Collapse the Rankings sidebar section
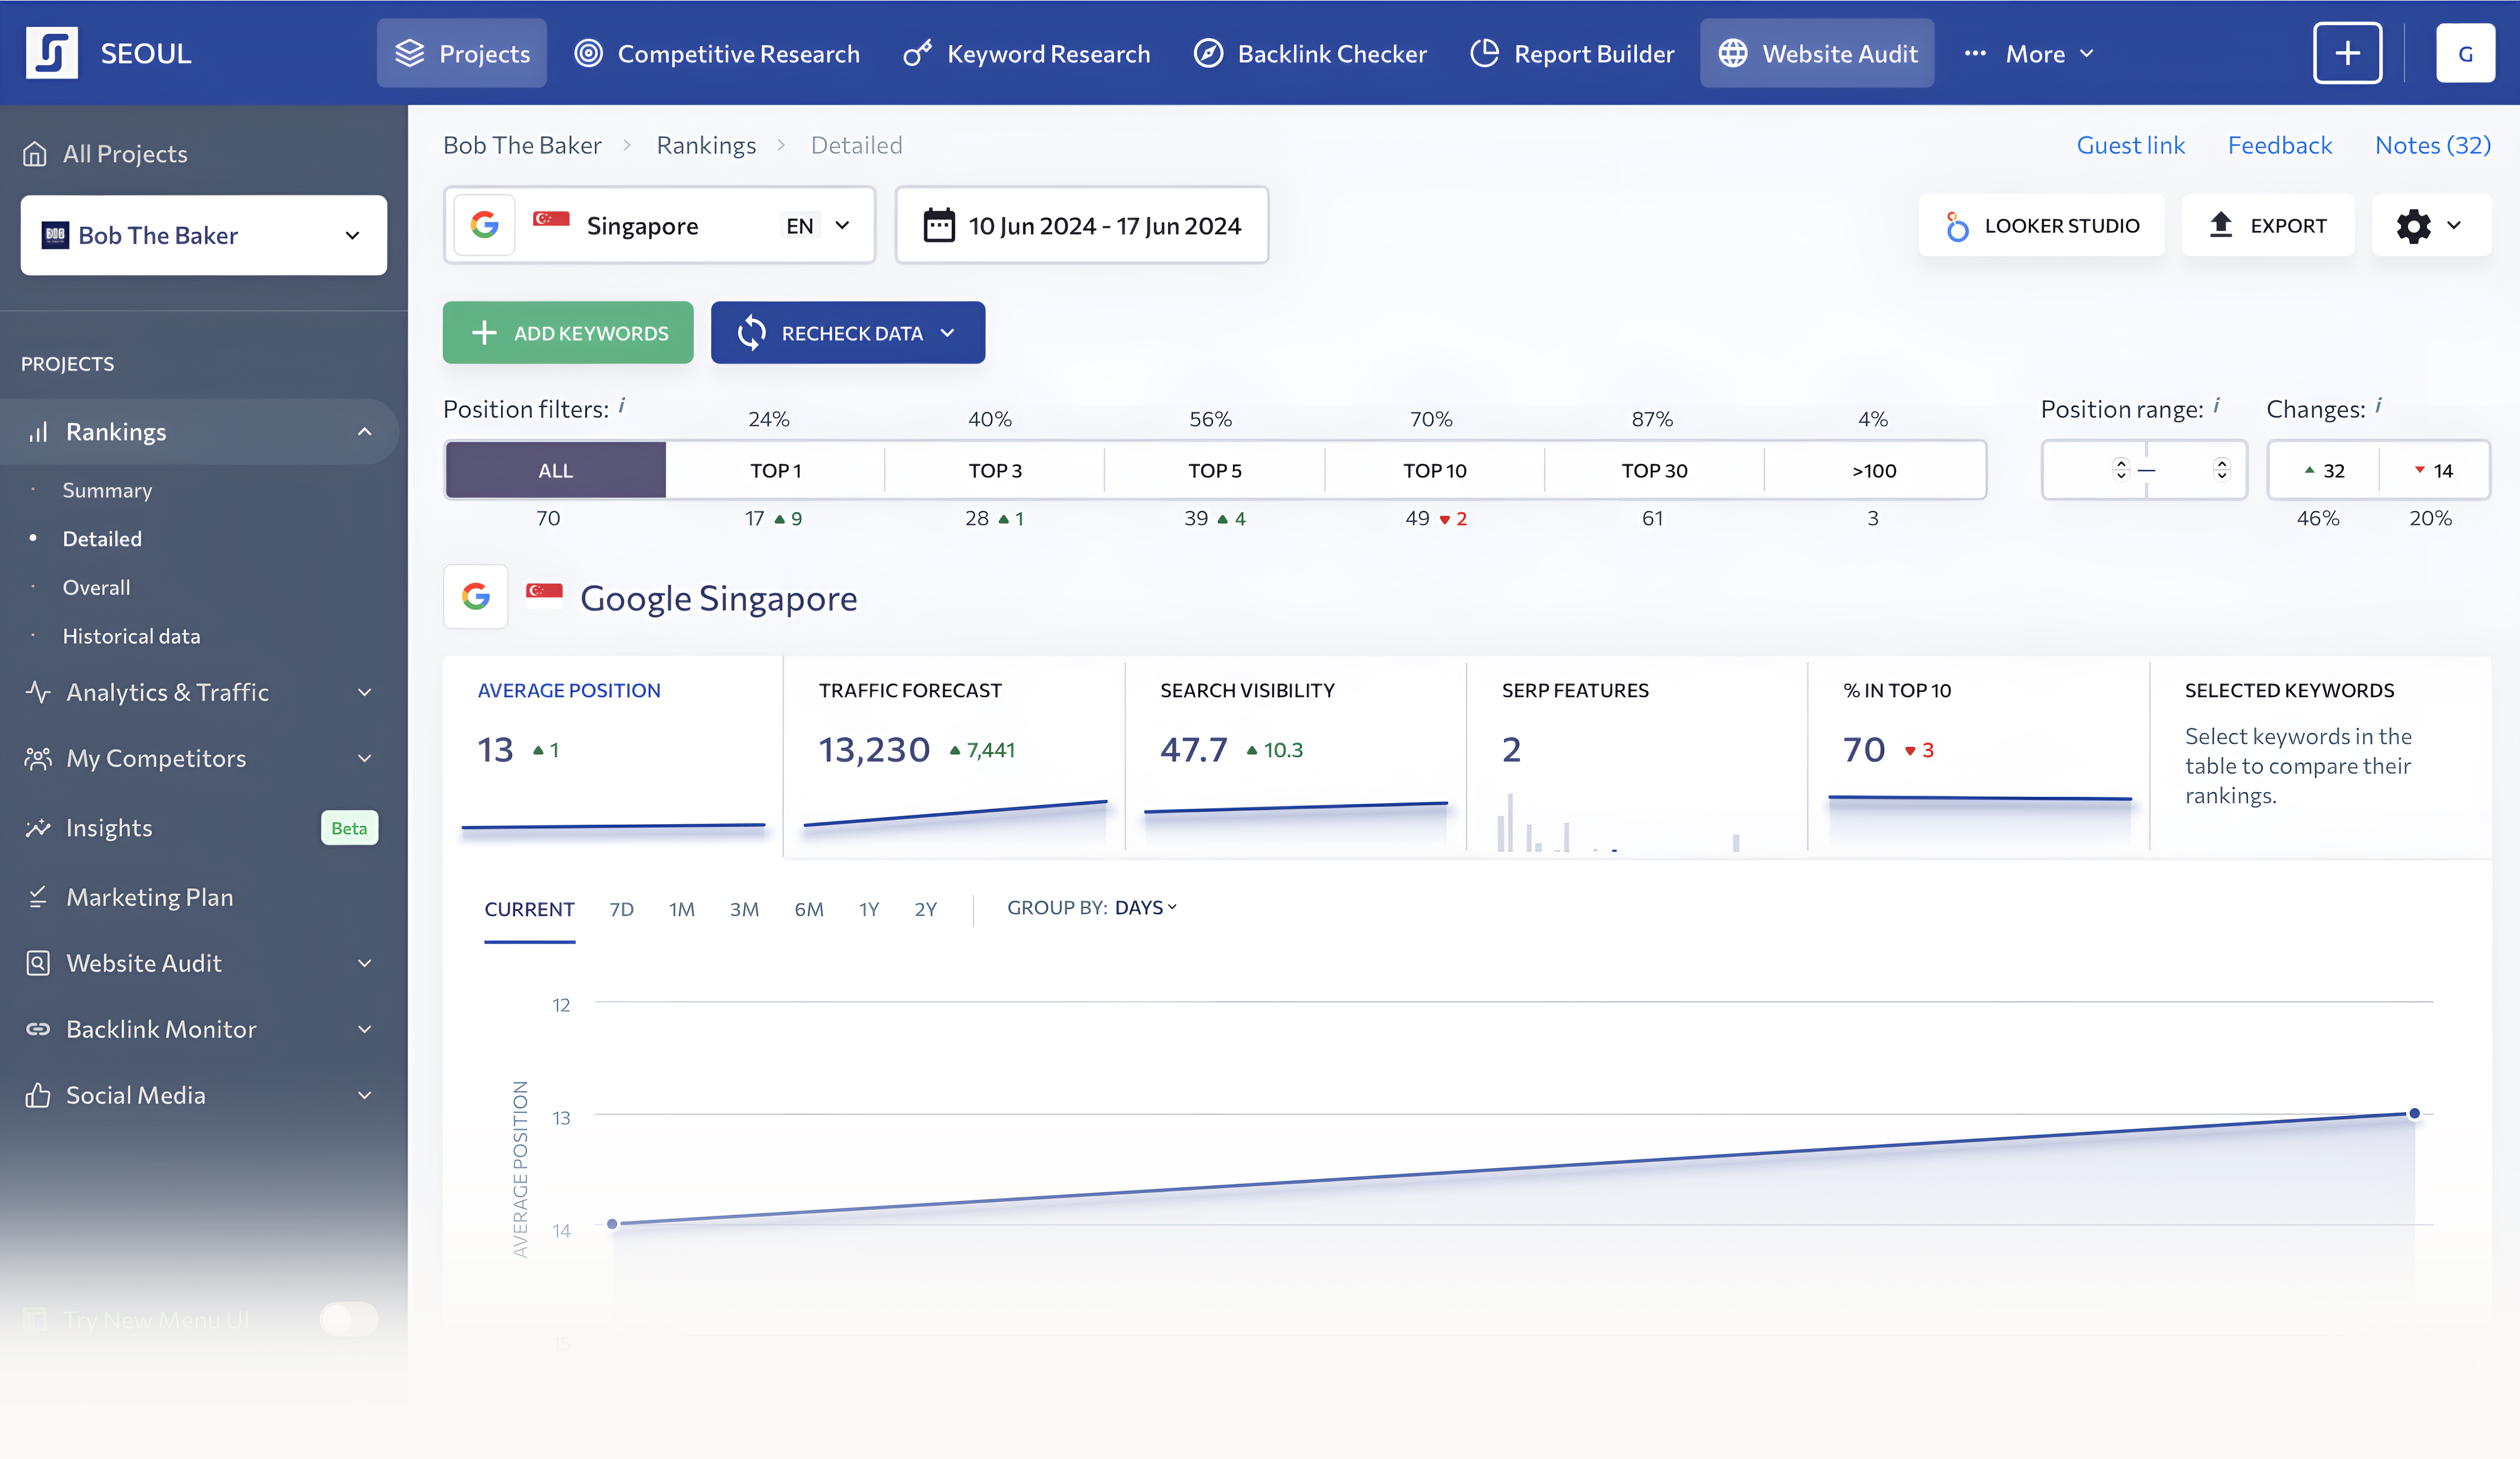Viewport: 2520px width, 1459px height. [x=365, y=432]
